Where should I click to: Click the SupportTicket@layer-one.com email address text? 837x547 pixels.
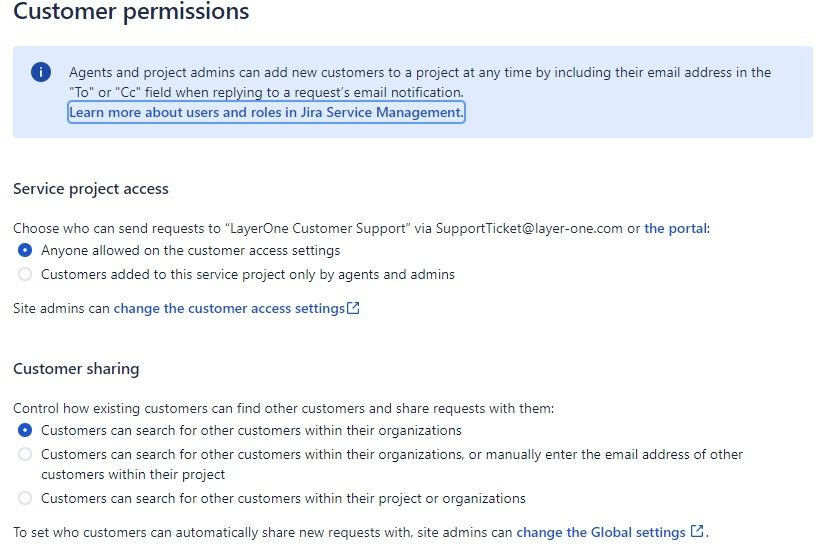(x=529, y=228)
